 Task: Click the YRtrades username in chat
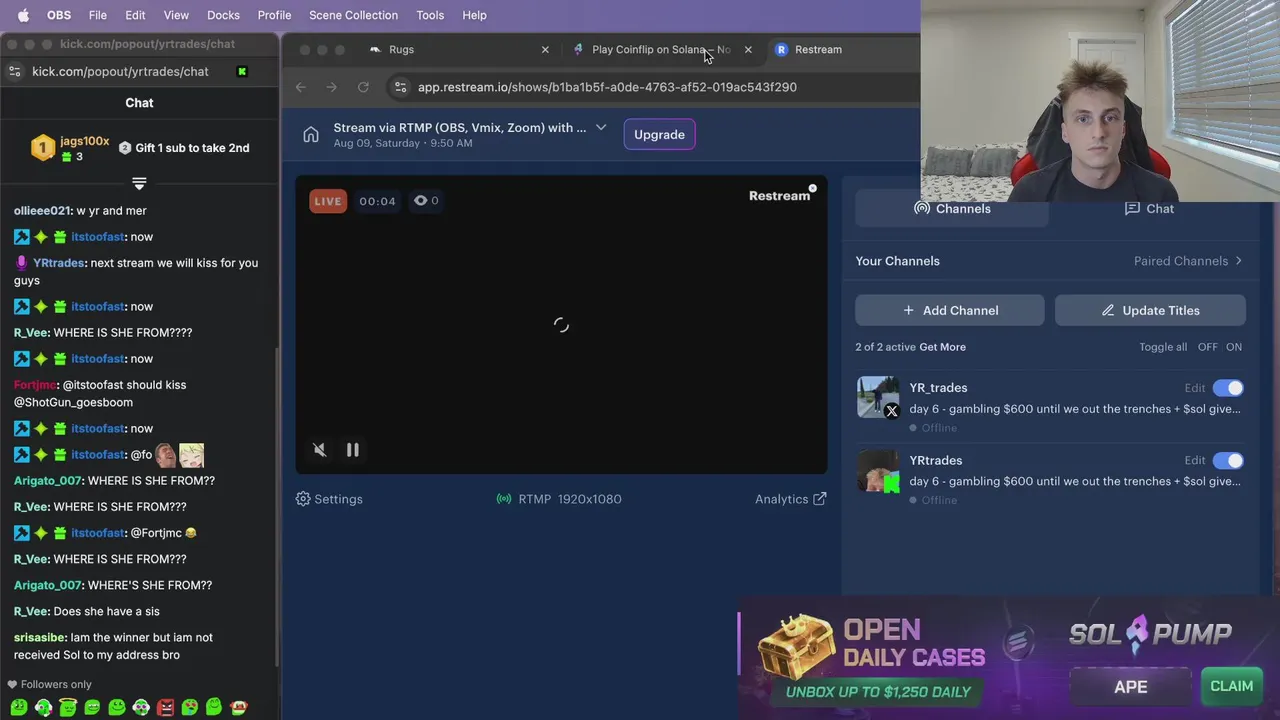[58, 263]
